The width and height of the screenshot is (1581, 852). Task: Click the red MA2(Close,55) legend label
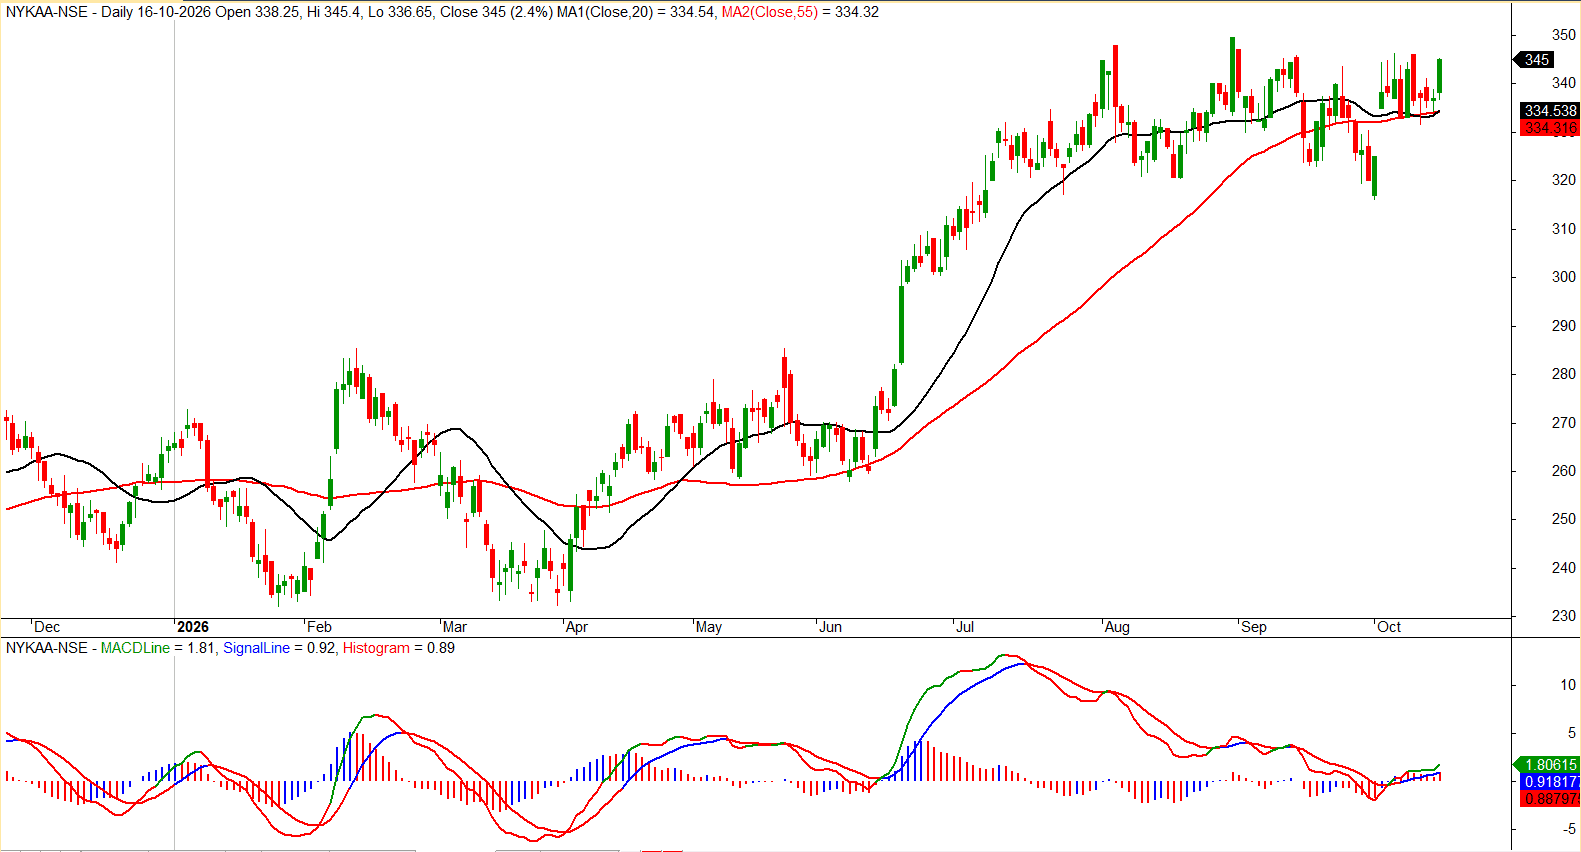770,12
